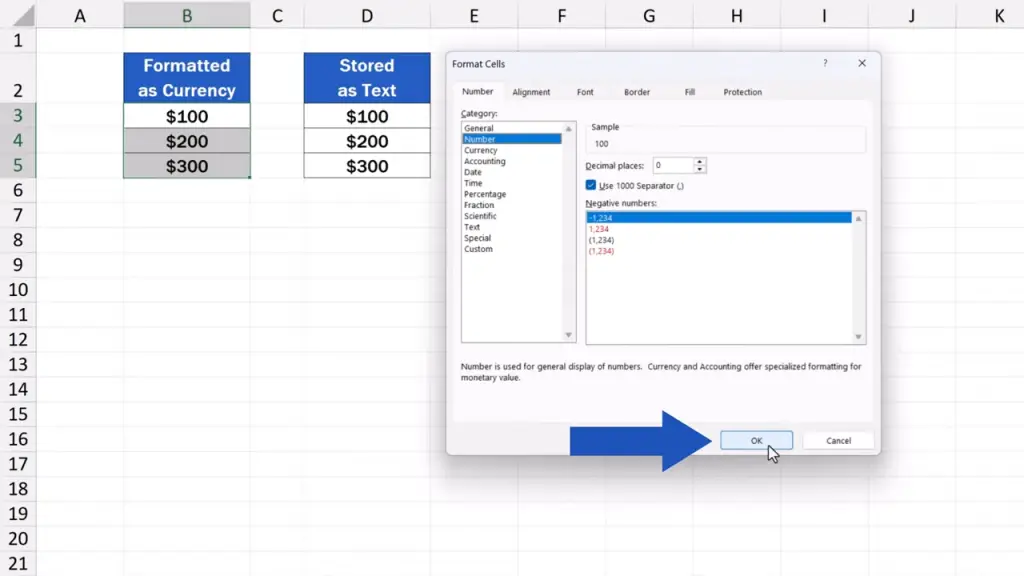Uncheck the Use 1000 Separator checkbox

pos(591,185)
